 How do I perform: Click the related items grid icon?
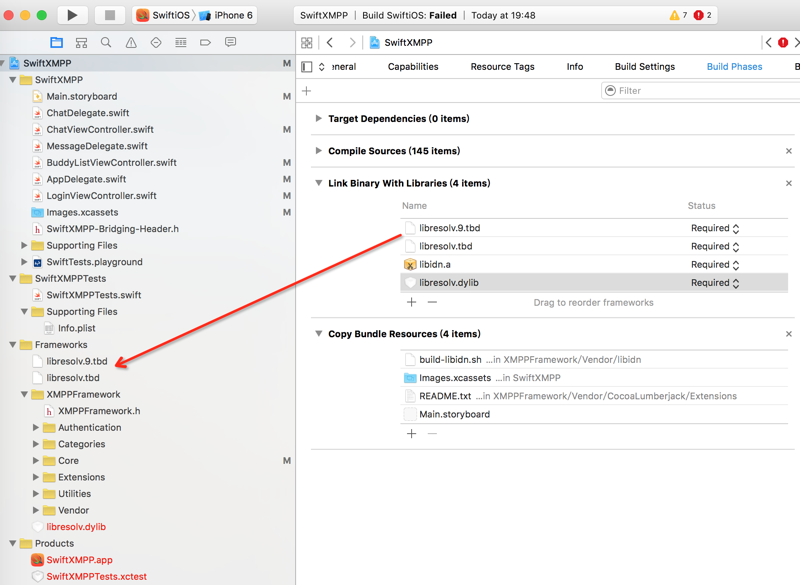point(307,43)
